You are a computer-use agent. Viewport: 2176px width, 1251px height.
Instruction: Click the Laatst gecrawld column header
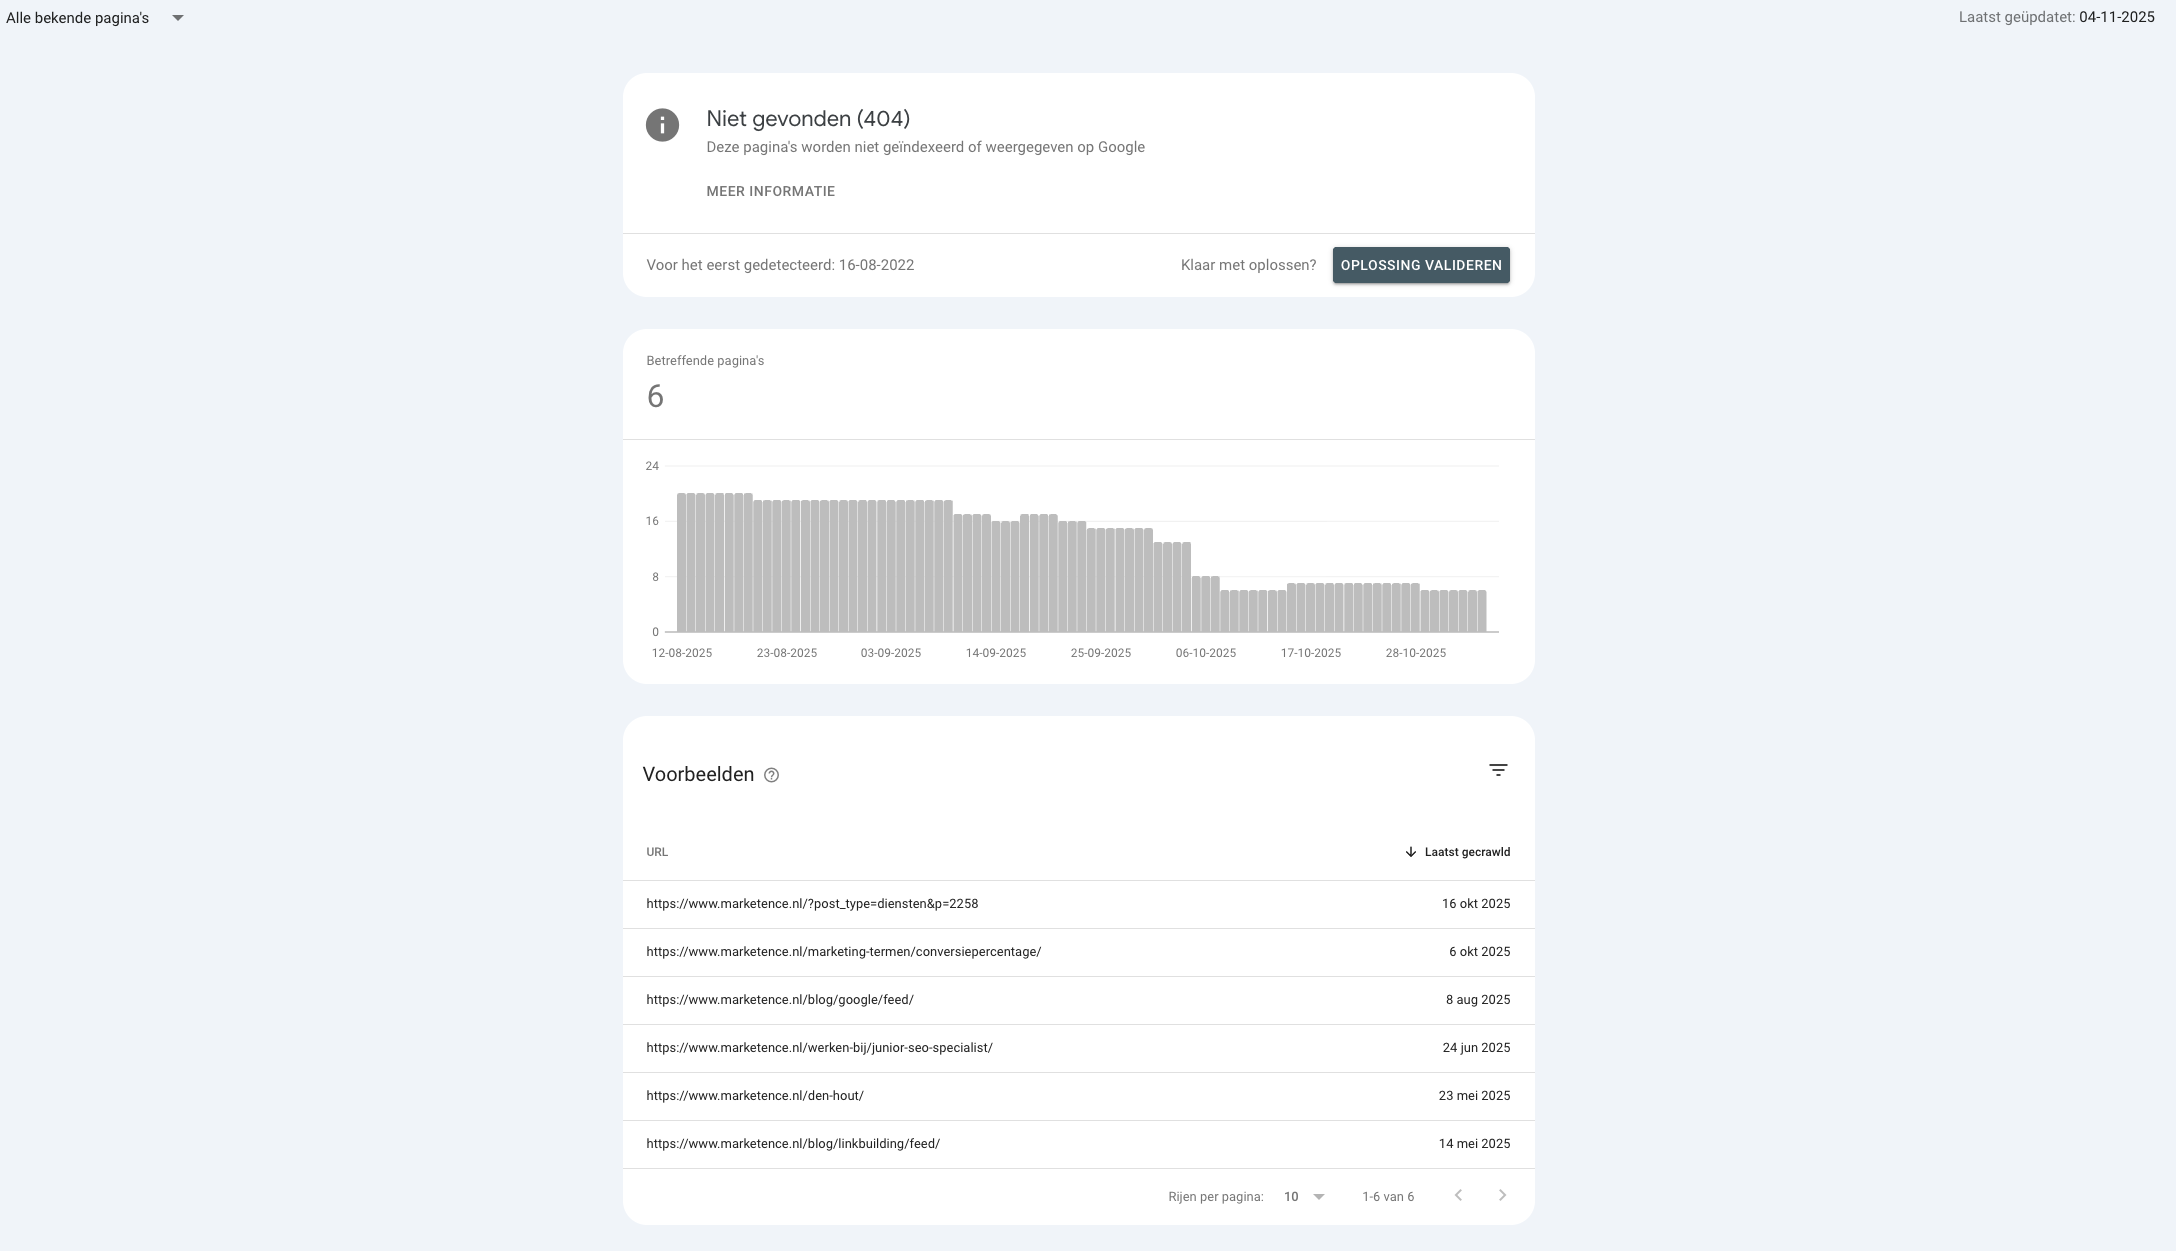tap(1466, 852)
